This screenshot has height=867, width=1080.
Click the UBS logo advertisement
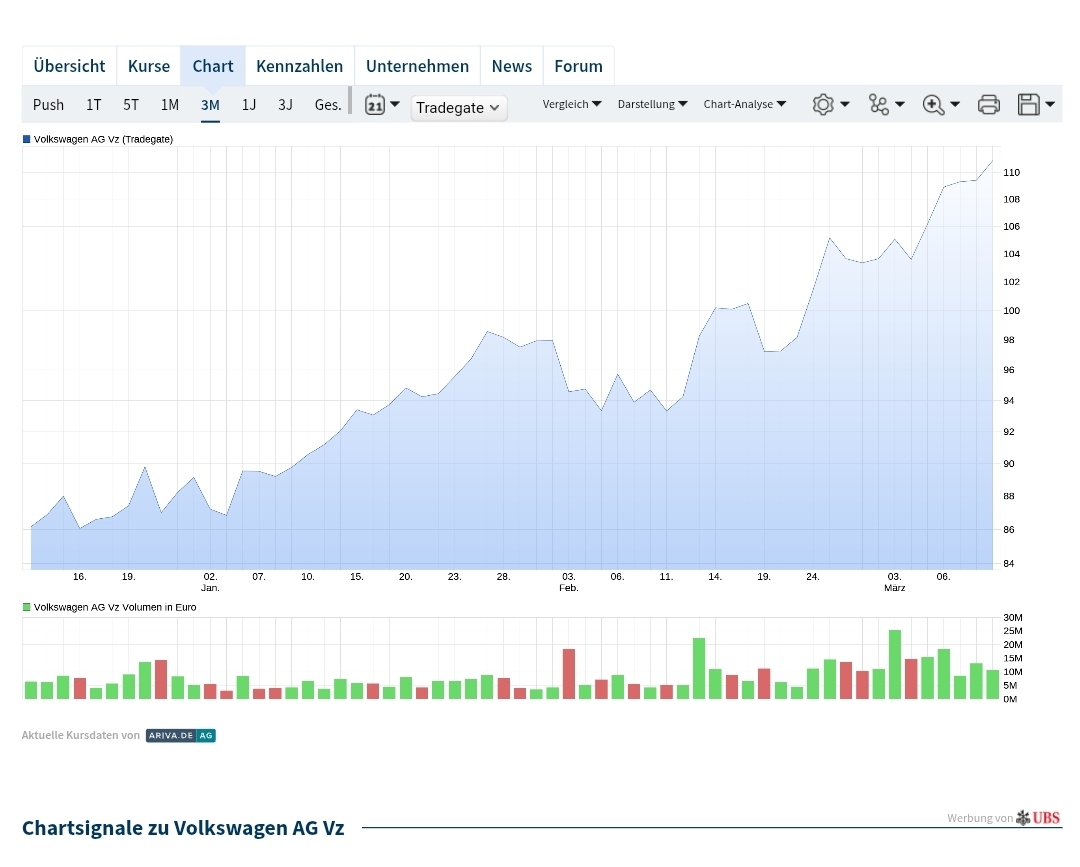pyautogui.click(x=1039, y=817)
